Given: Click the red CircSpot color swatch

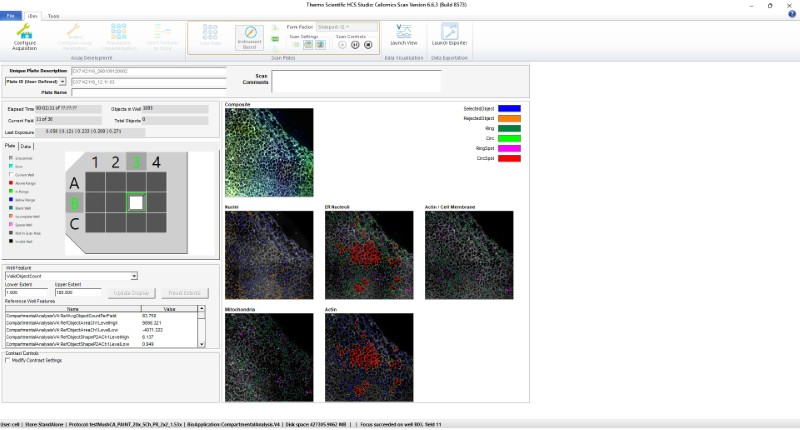Looking at the screenshot, I should (x=508, y=157).
